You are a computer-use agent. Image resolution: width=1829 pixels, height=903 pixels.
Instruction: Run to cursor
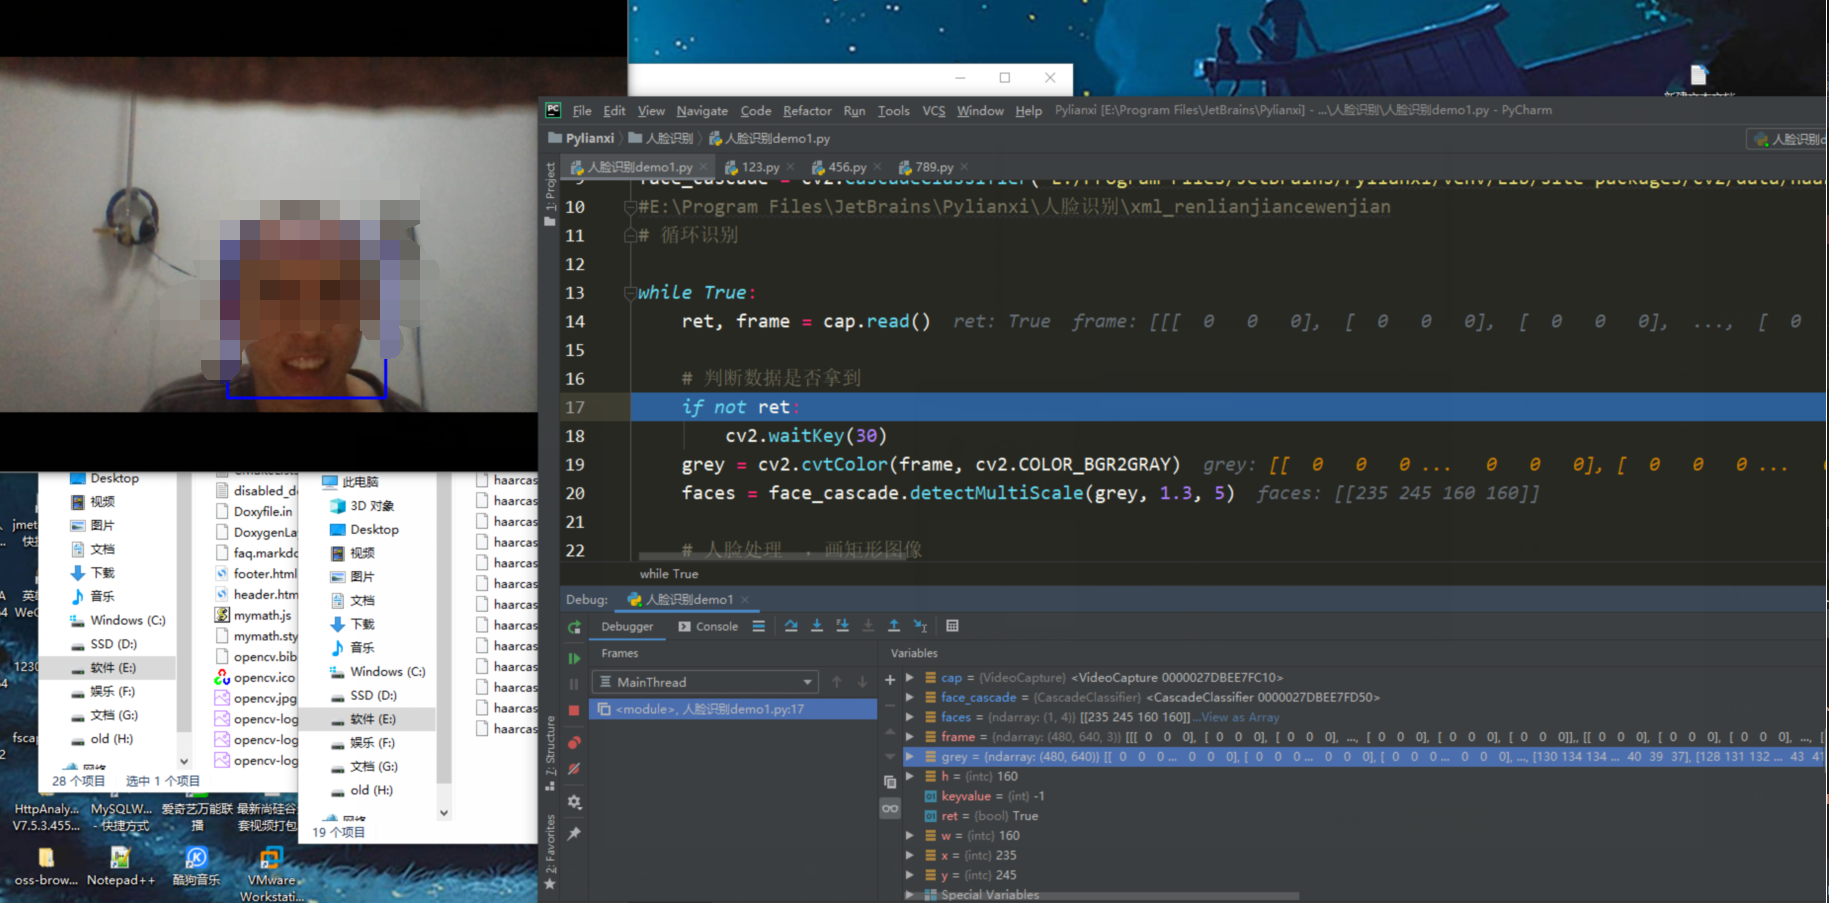point(920,626)
